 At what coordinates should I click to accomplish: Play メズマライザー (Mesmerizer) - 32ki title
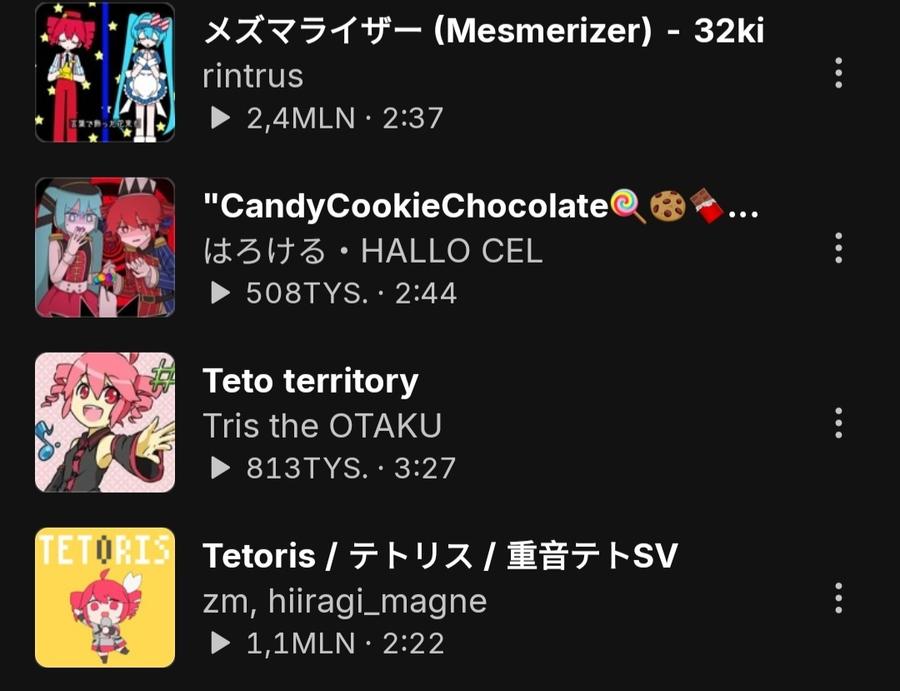click(484, 31)
